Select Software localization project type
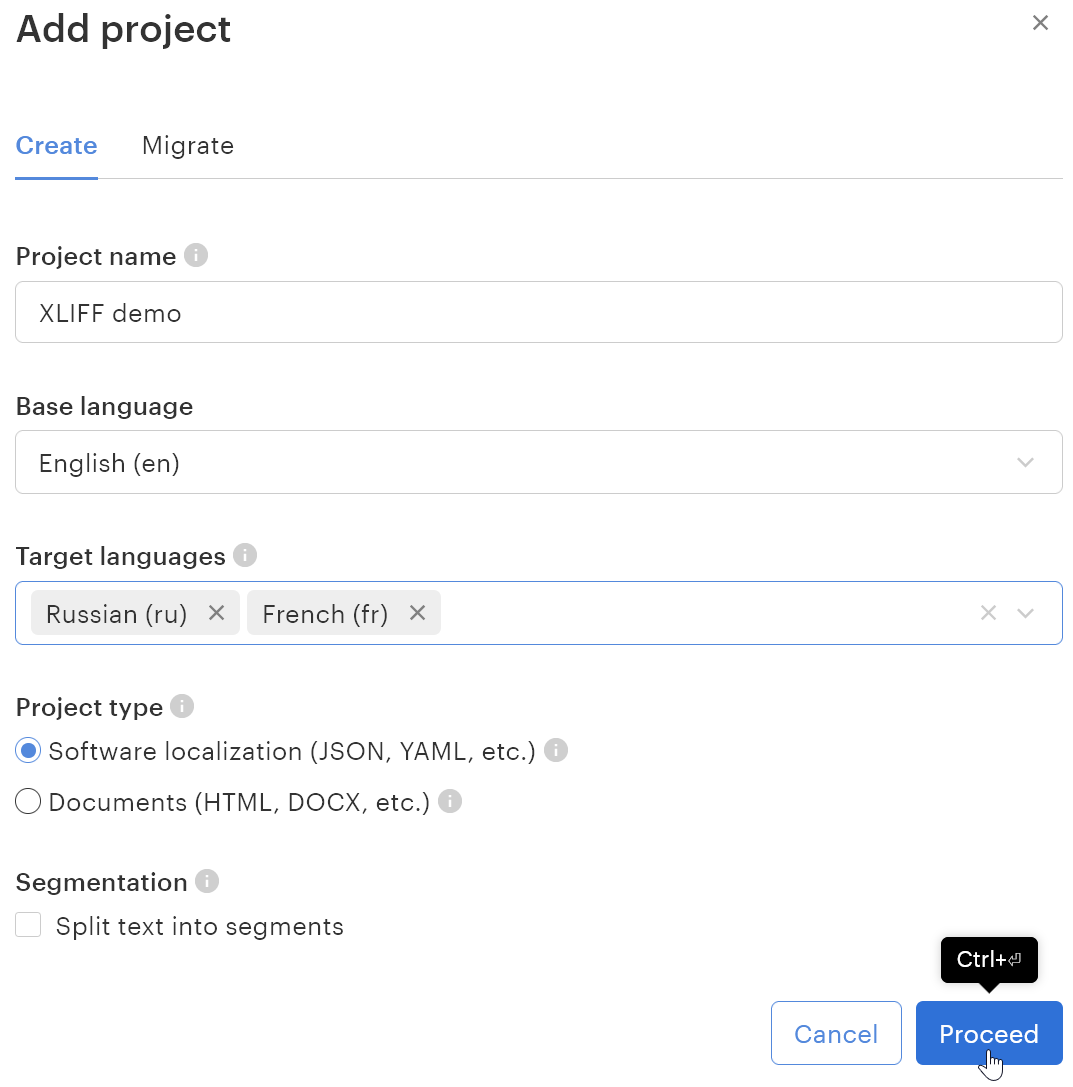The width and height of the screenshot is (1073, 1087). (28, 750)
